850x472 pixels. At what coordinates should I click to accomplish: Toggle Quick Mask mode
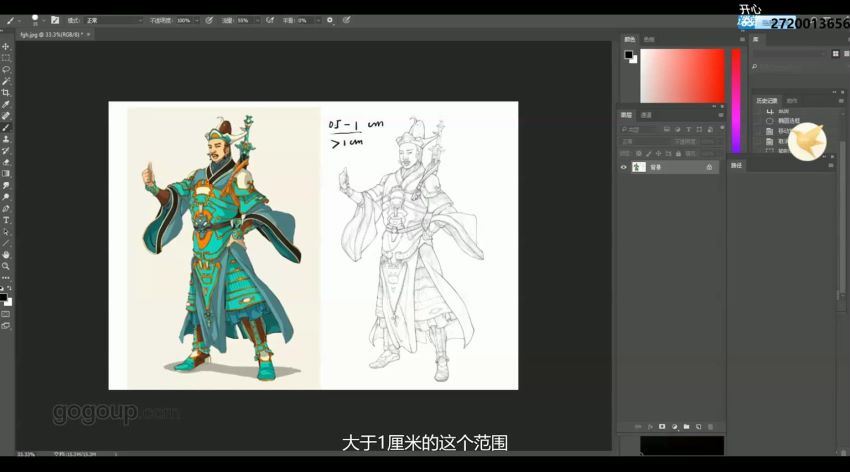coord(6,314)
